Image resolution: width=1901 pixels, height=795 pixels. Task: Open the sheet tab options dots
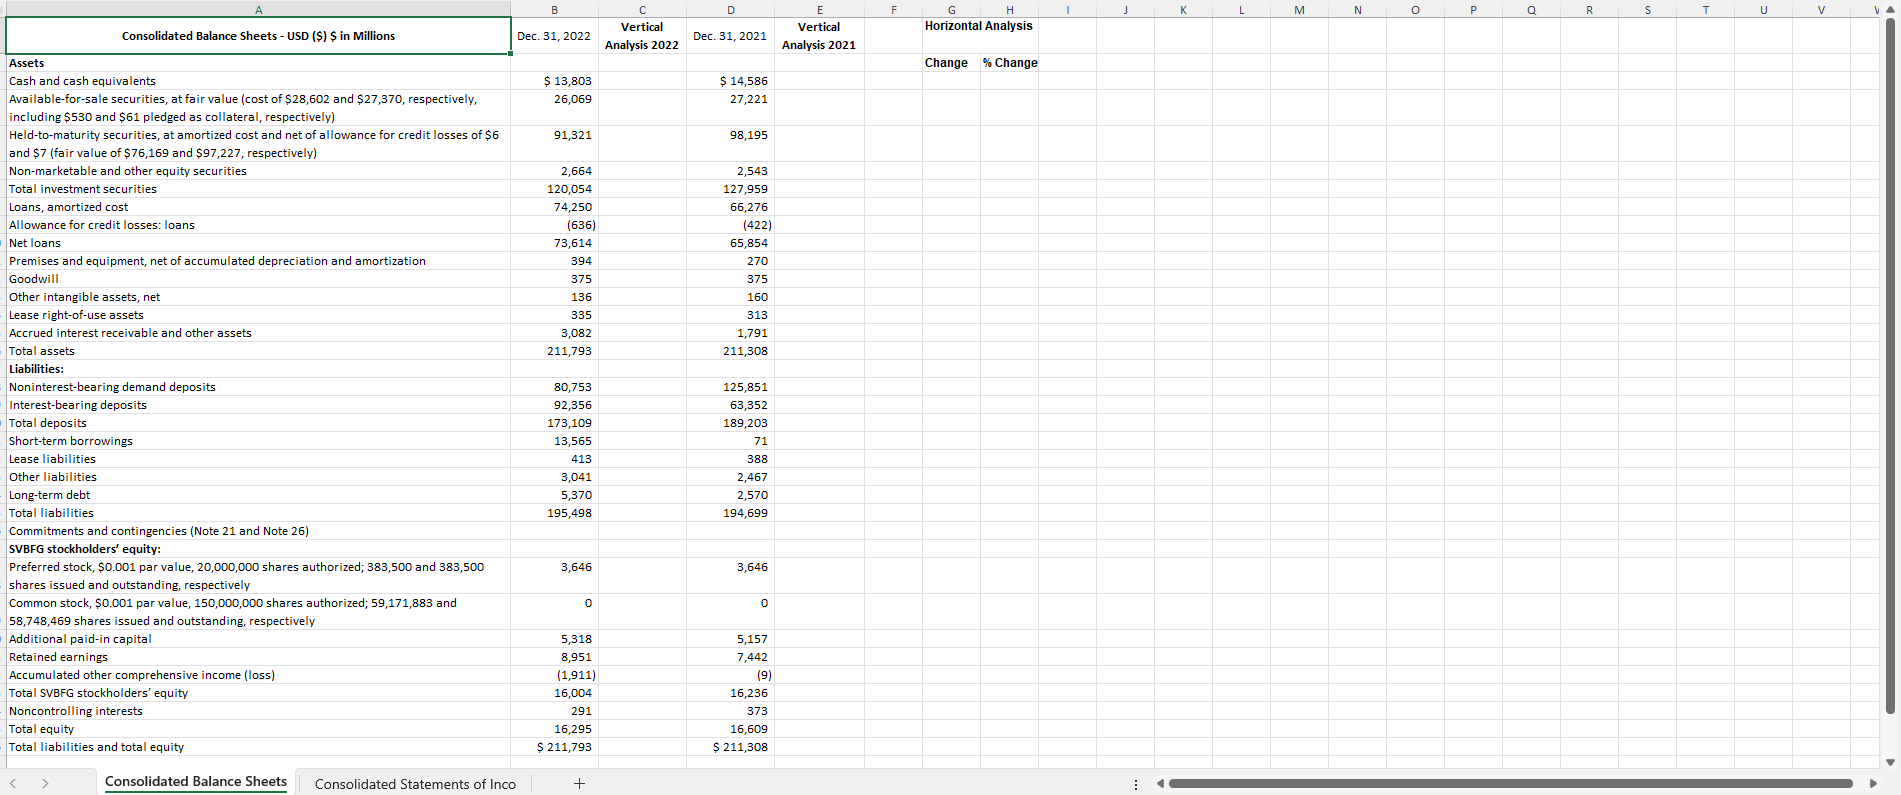[x=1135, y=784]
